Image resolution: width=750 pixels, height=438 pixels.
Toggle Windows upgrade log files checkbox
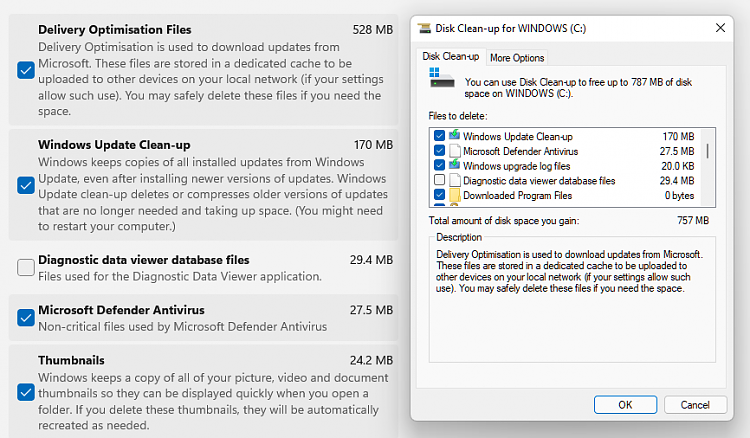(x=439, y=166)
